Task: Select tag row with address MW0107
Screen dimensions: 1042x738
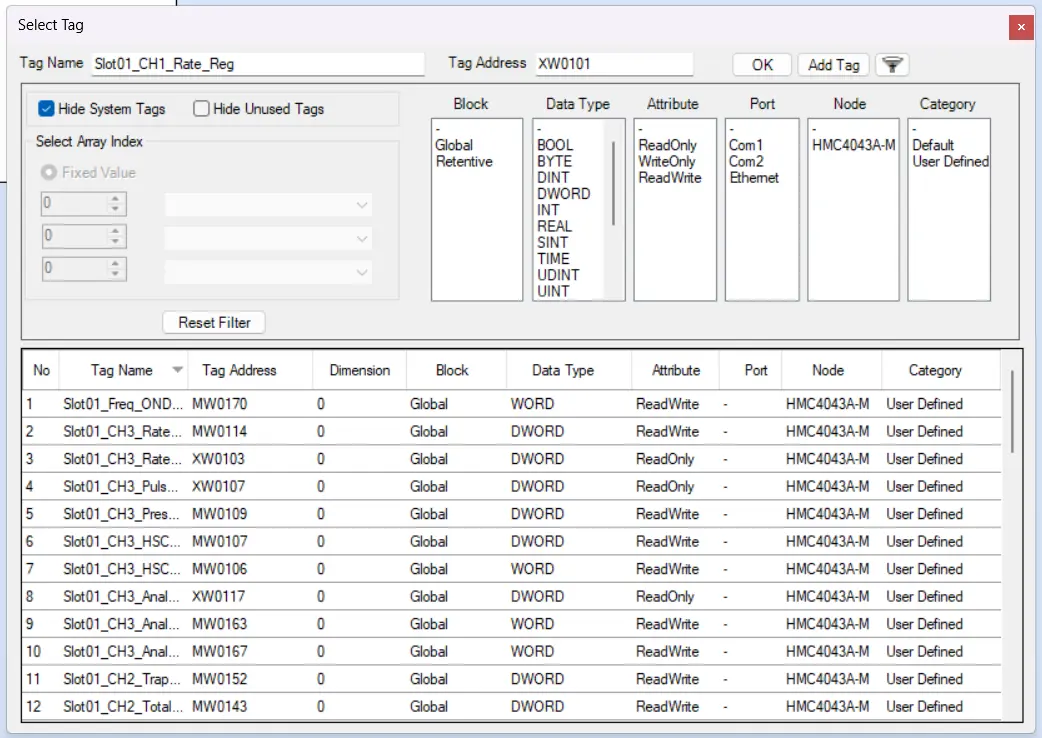Action: pos(512,541)
